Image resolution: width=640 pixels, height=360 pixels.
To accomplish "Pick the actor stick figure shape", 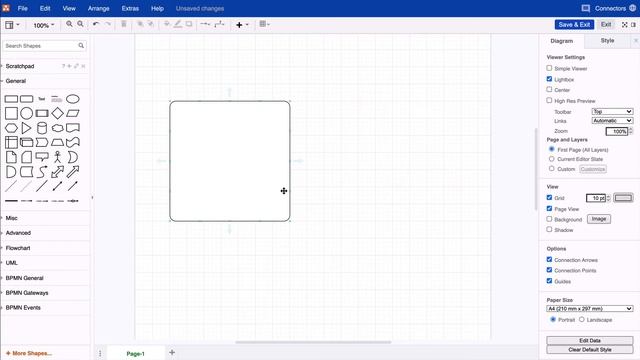I will pyautogui.click(x=58, y=157).
